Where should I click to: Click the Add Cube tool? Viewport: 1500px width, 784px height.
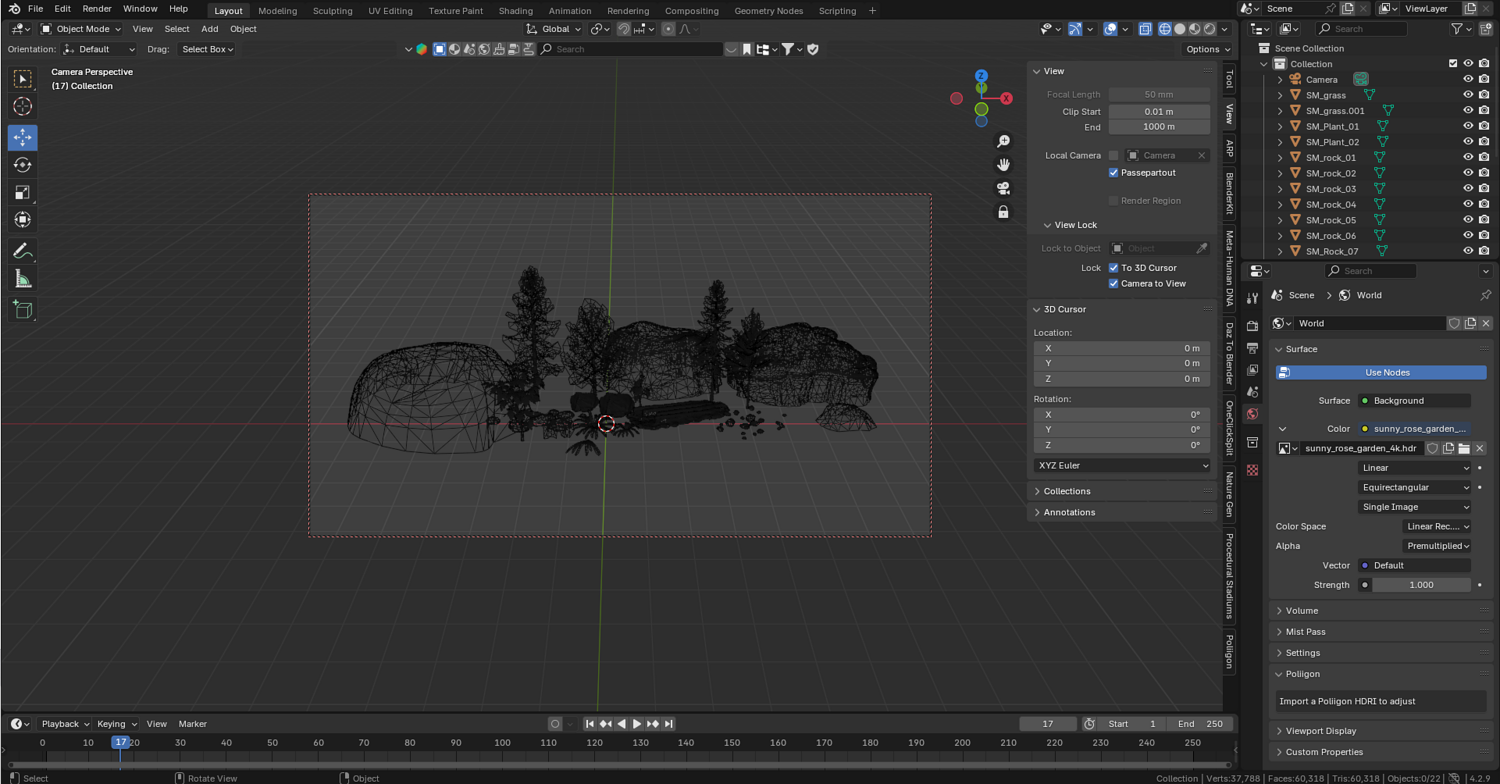22,310
